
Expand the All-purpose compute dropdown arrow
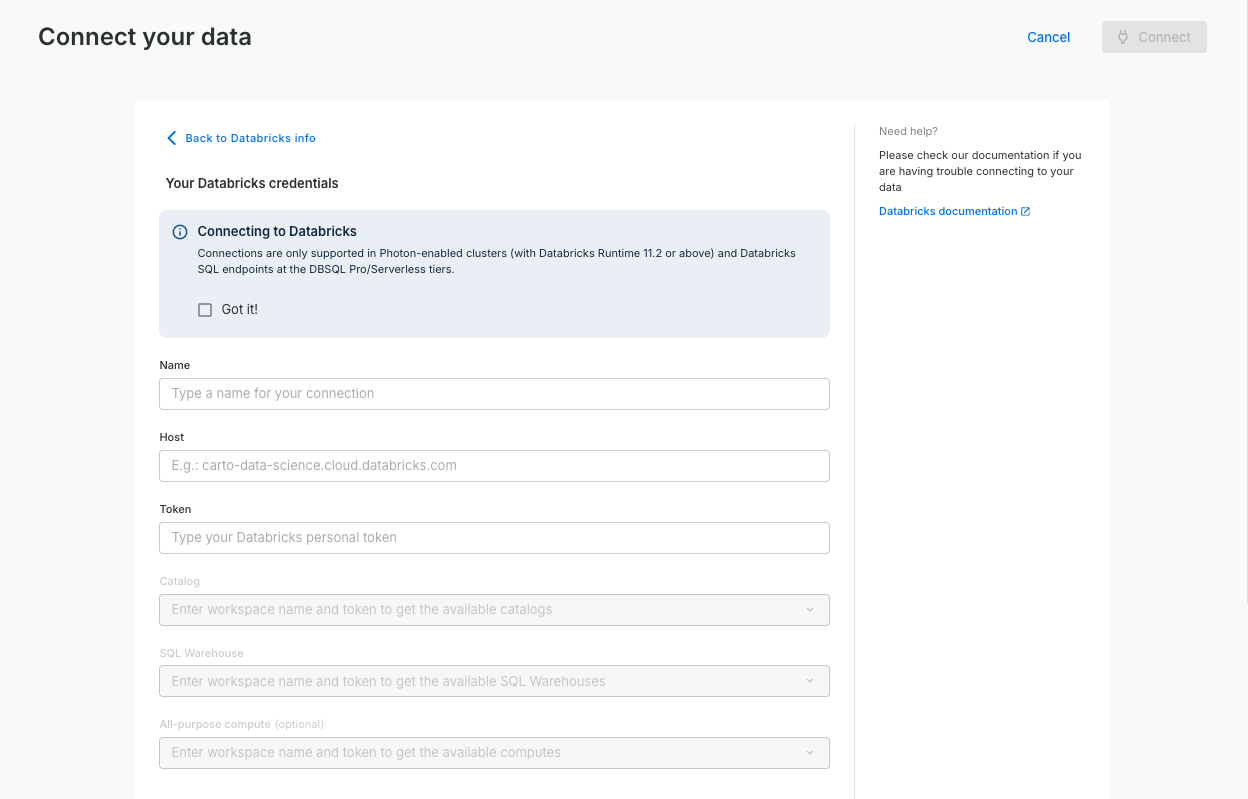pyautogui.click(x=810, y=753)
